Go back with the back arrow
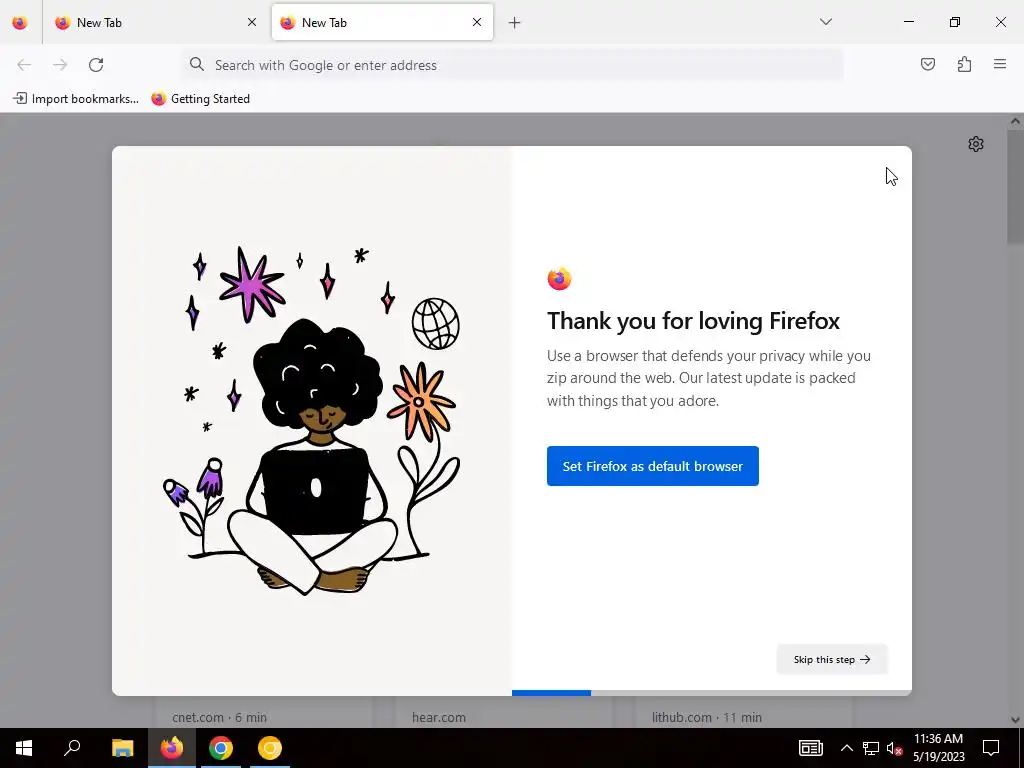 pos(24,65)
